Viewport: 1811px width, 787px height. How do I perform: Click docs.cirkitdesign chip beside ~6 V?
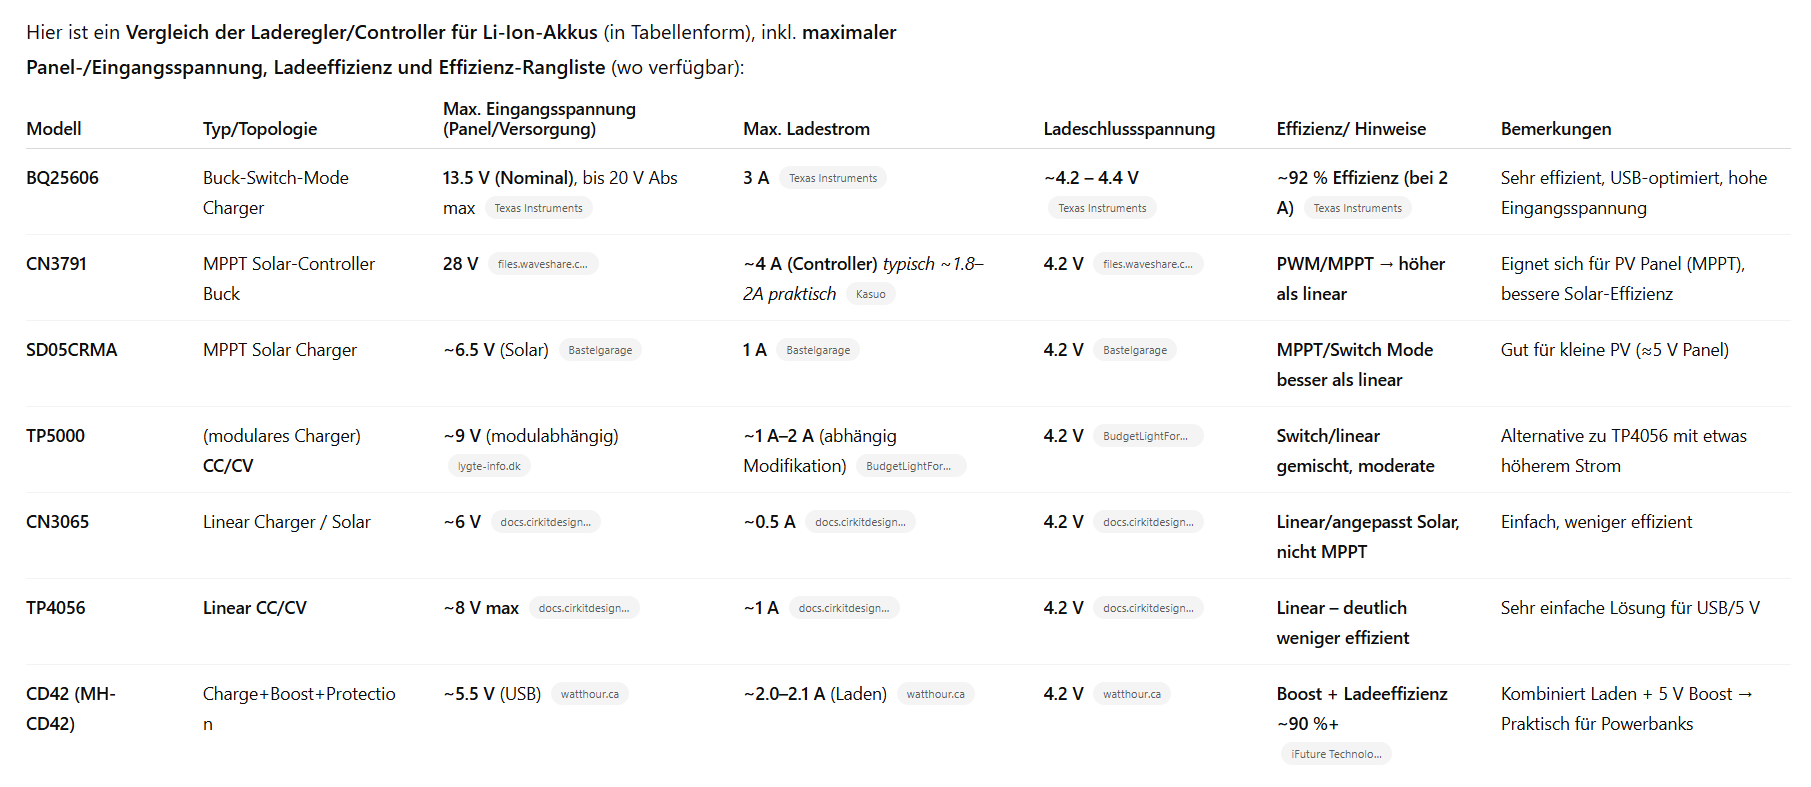pos(545,522)
